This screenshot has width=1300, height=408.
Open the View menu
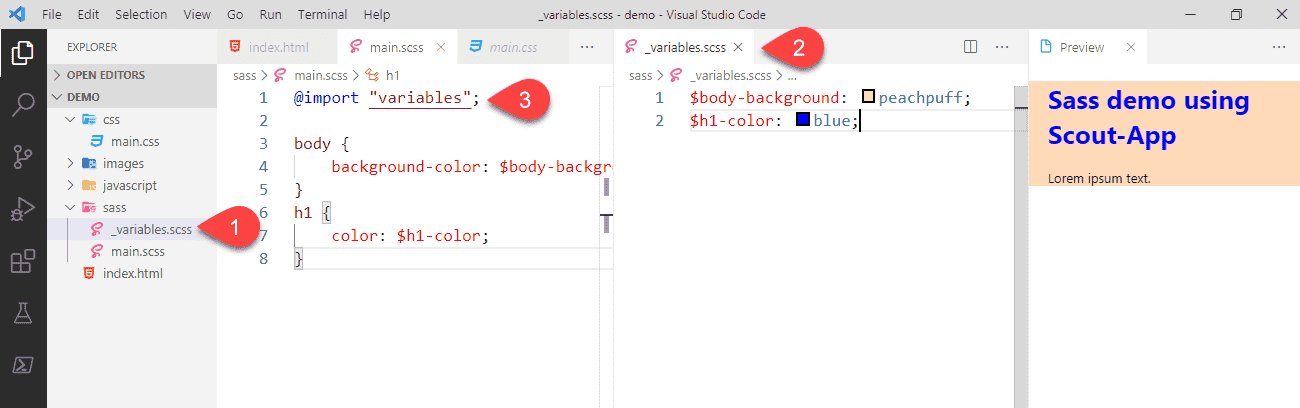click(198, 15)
